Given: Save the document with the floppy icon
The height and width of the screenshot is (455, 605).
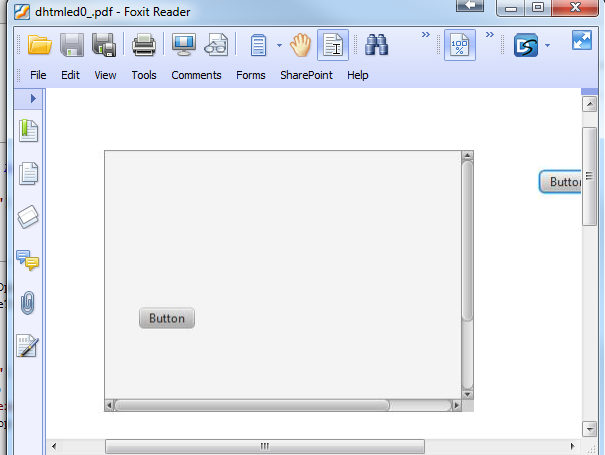Looking at the screenshot, I should click(72, 45).
